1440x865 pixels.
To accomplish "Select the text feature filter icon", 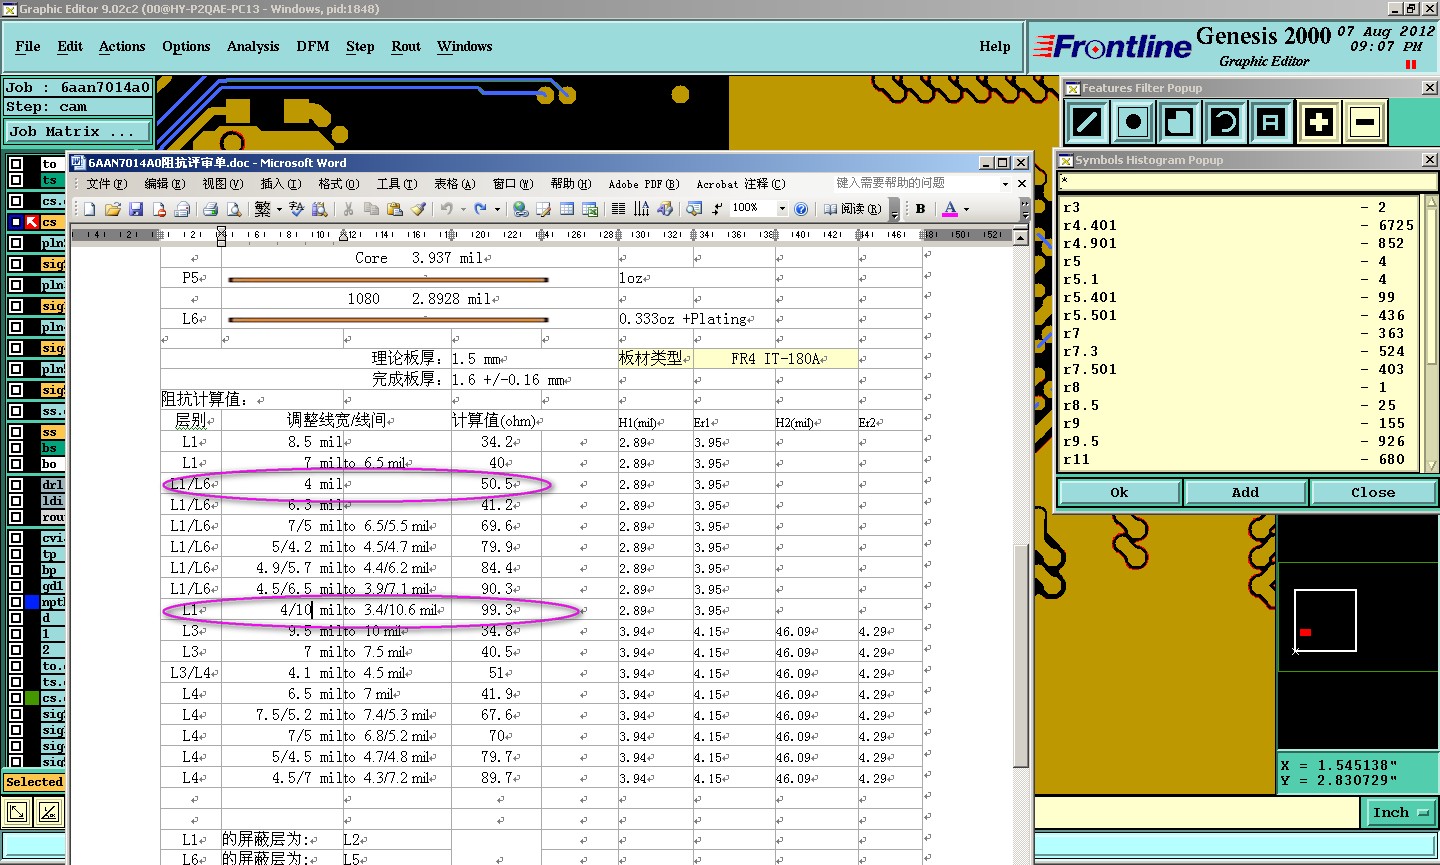I will click(x=1271, y=123).
